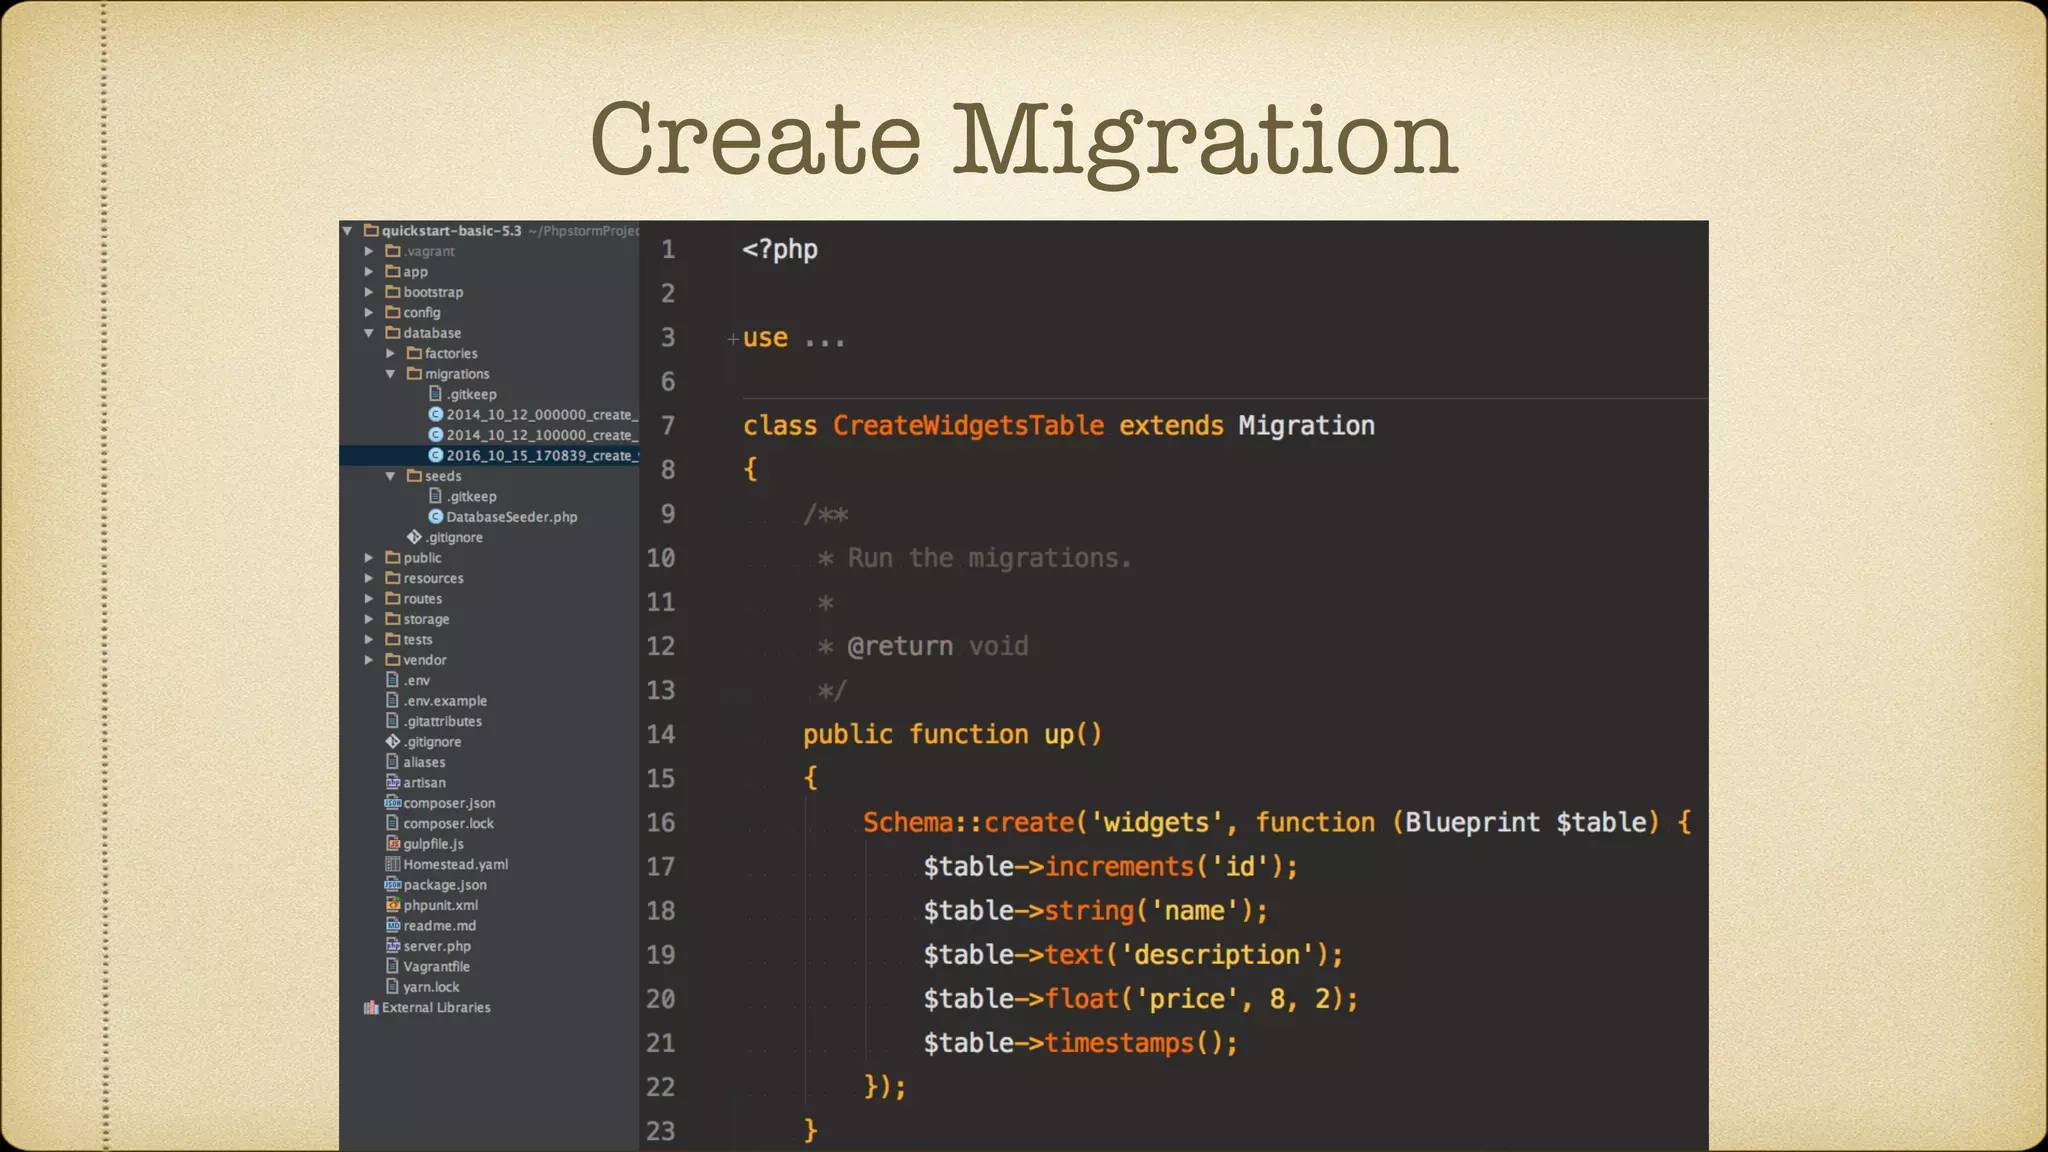Image resolution: width=2048 pixels, height=1152 pixels.
Task: Click the seeds folder icon
Action: click(414, 476)
